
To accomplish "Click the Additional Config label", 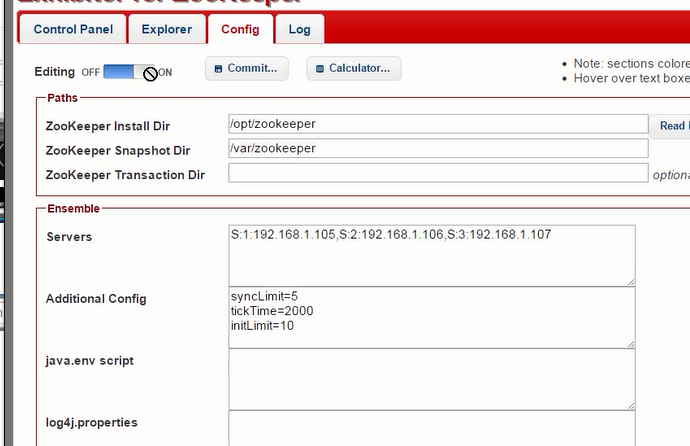I will 96,299.
